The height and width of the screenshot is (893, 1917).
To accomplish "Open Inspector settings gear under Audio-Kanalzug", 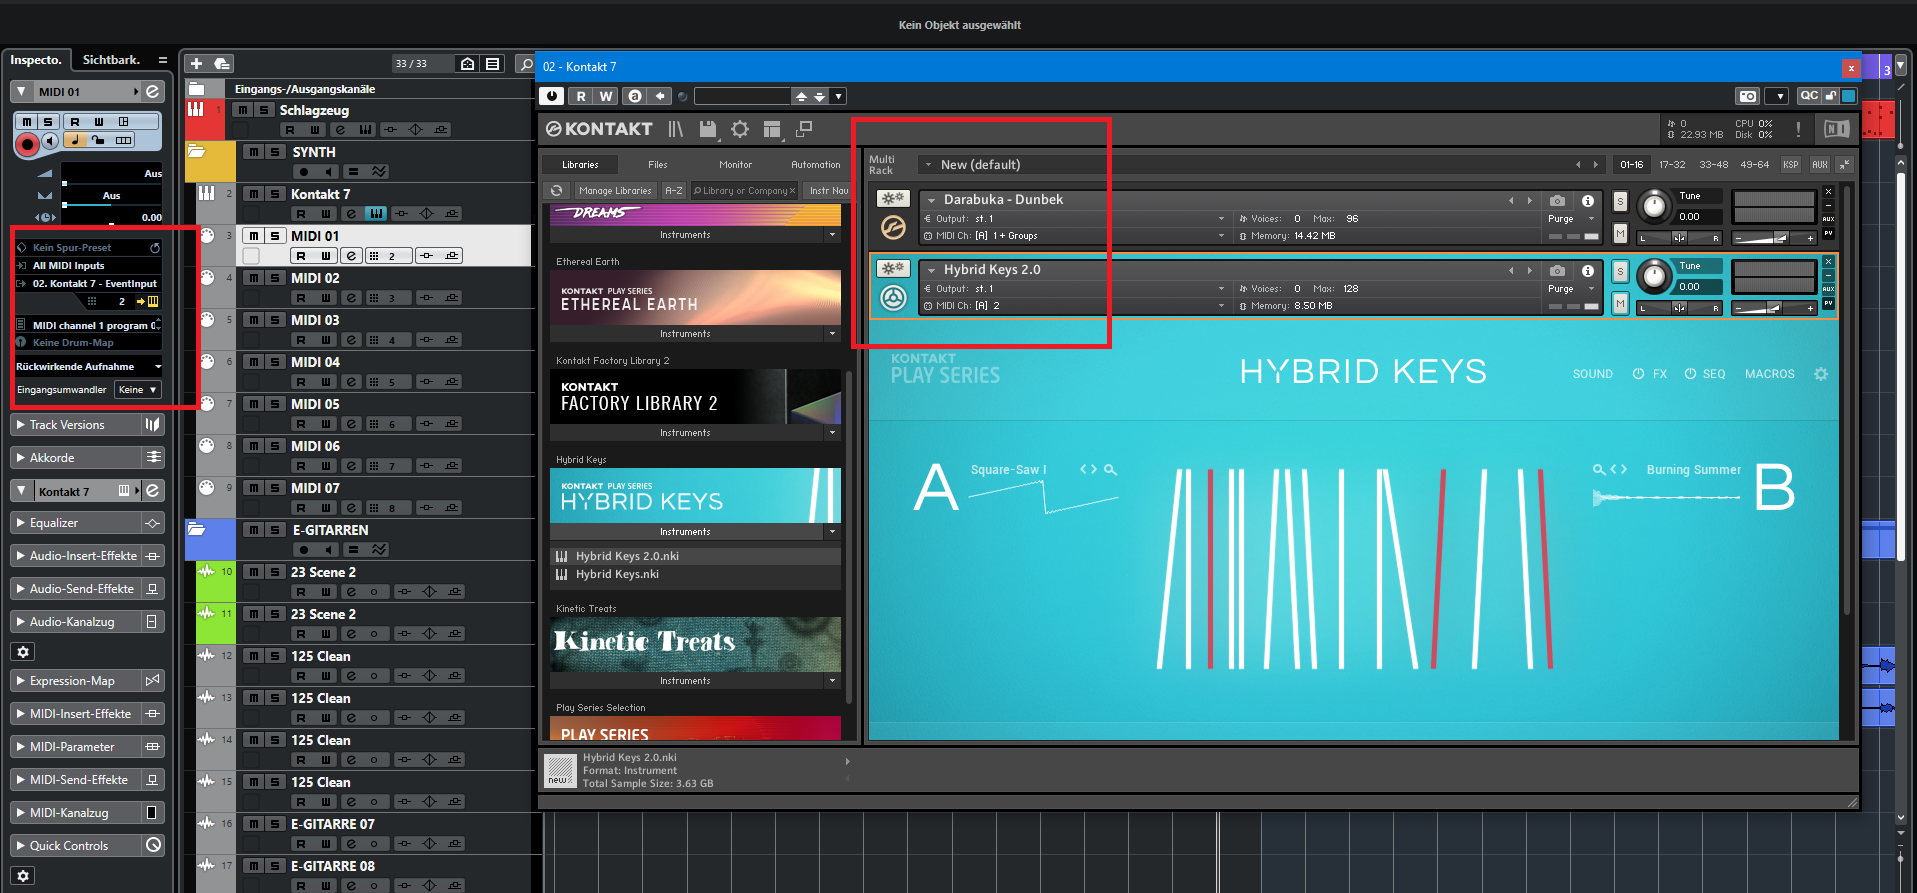I will [23, 651].
